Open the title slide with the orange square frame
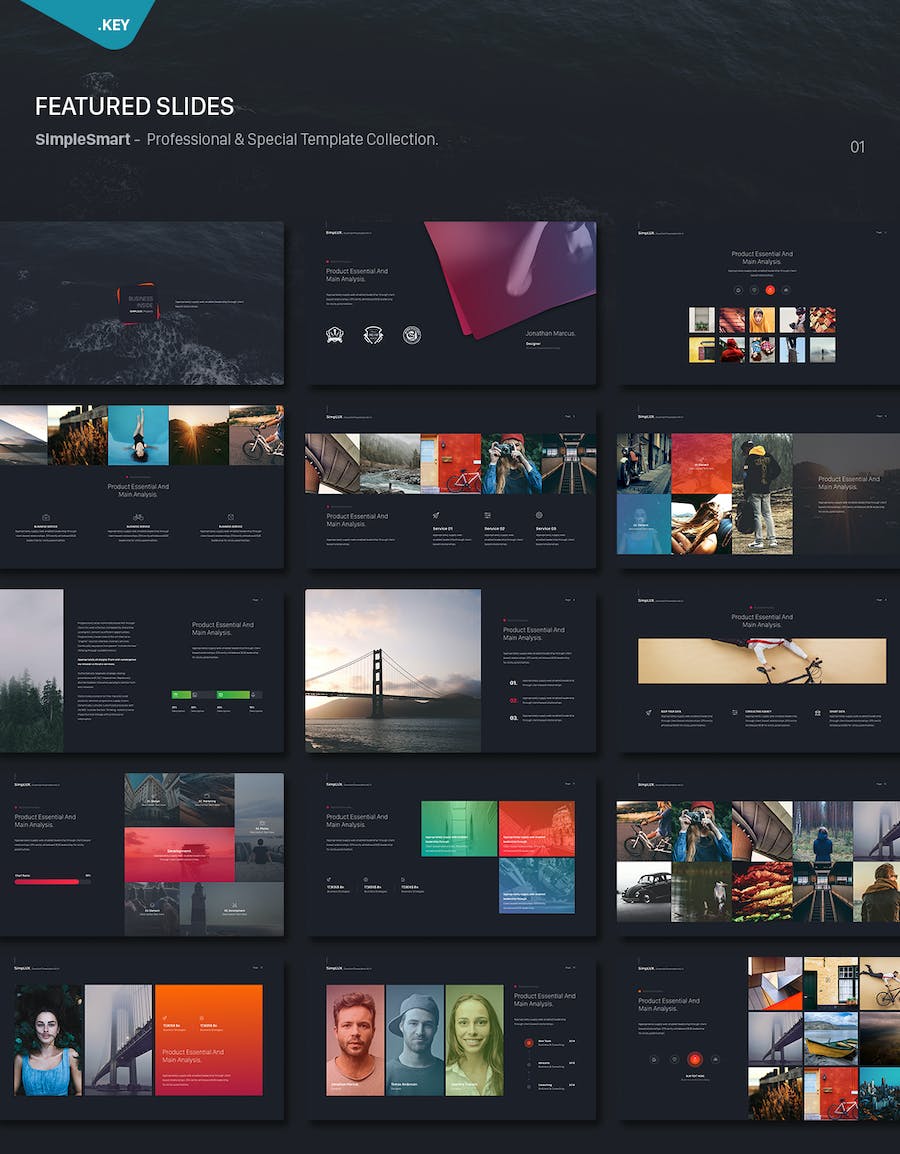This screenshot has height=1154, width=900. [x=141, y=303]
